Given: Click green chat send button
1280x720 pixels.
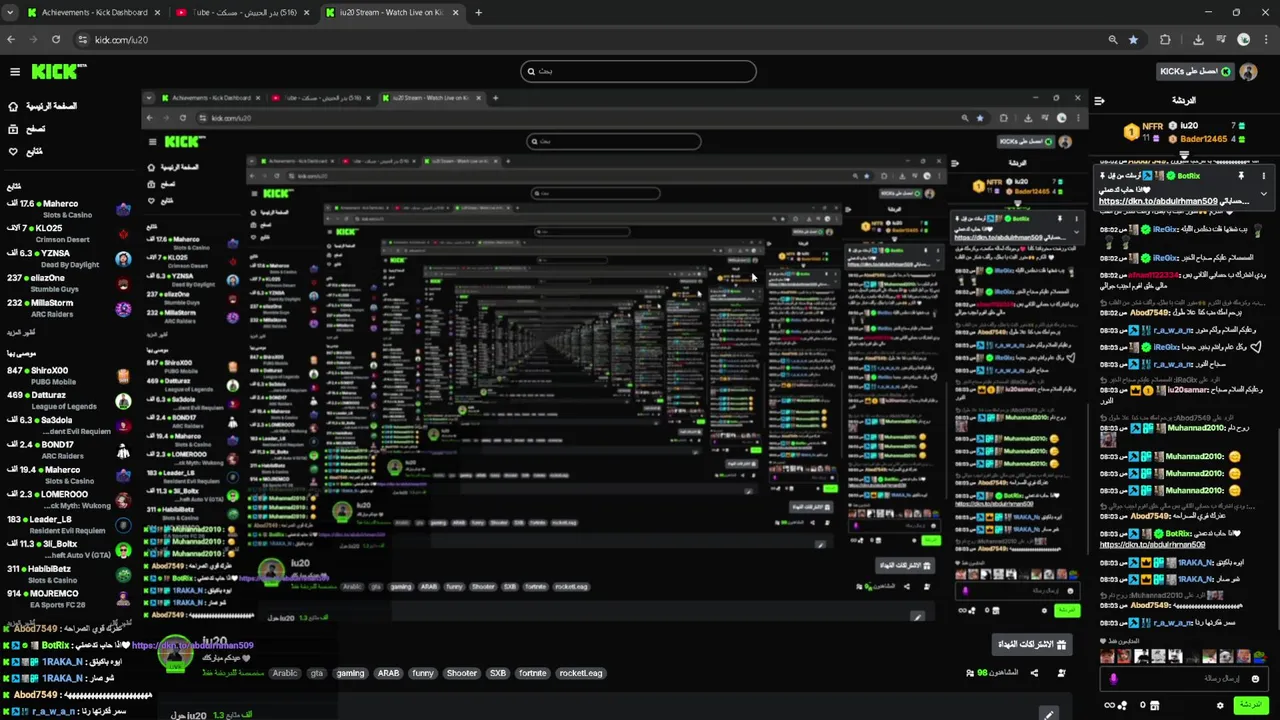Looking at the screenshot, I should pyautogui.click(x=1250, y=705).
